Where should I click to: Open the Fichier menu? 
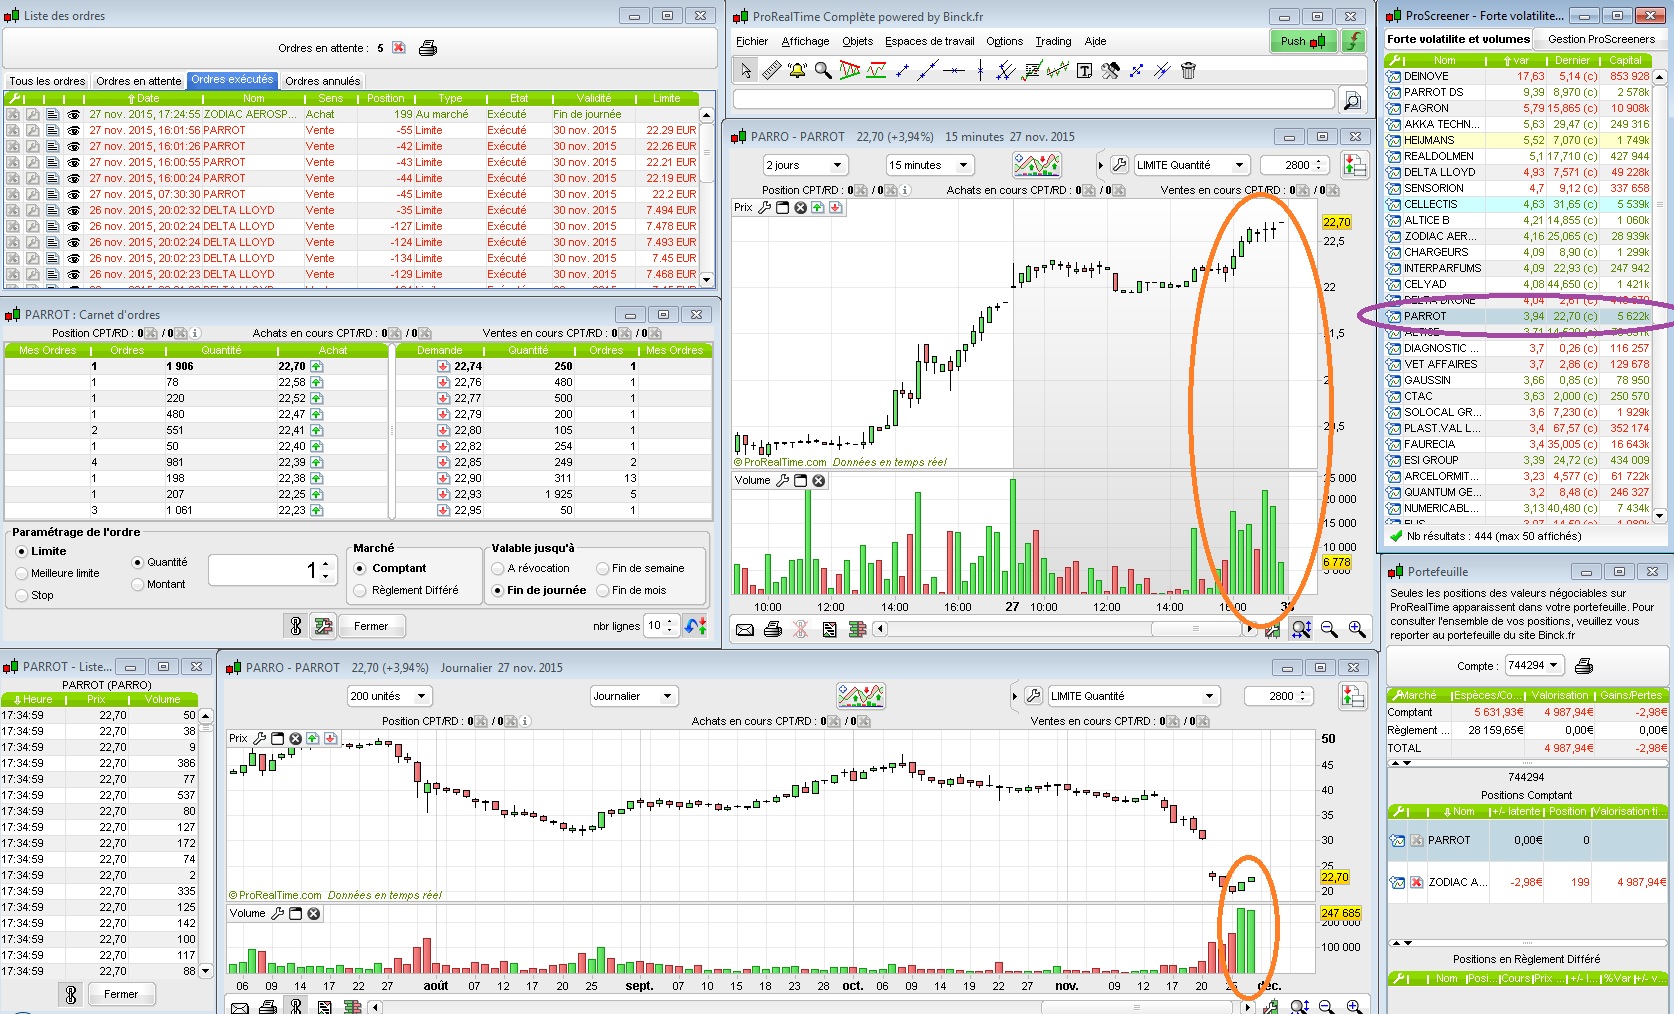click(752, 41)
